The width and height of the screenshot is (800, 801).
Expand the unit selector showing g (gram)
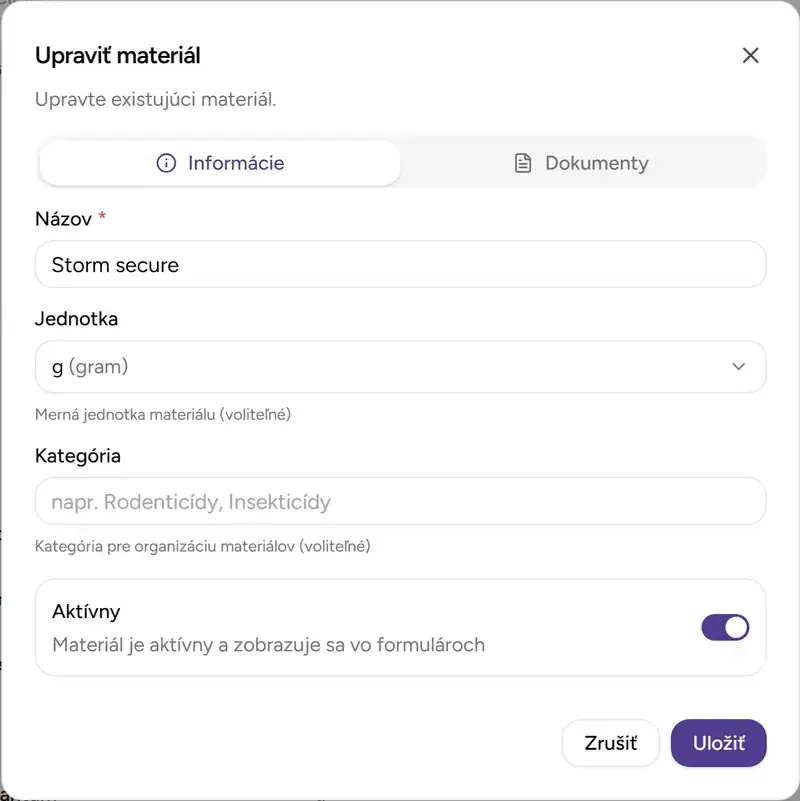tap(400, 367)
